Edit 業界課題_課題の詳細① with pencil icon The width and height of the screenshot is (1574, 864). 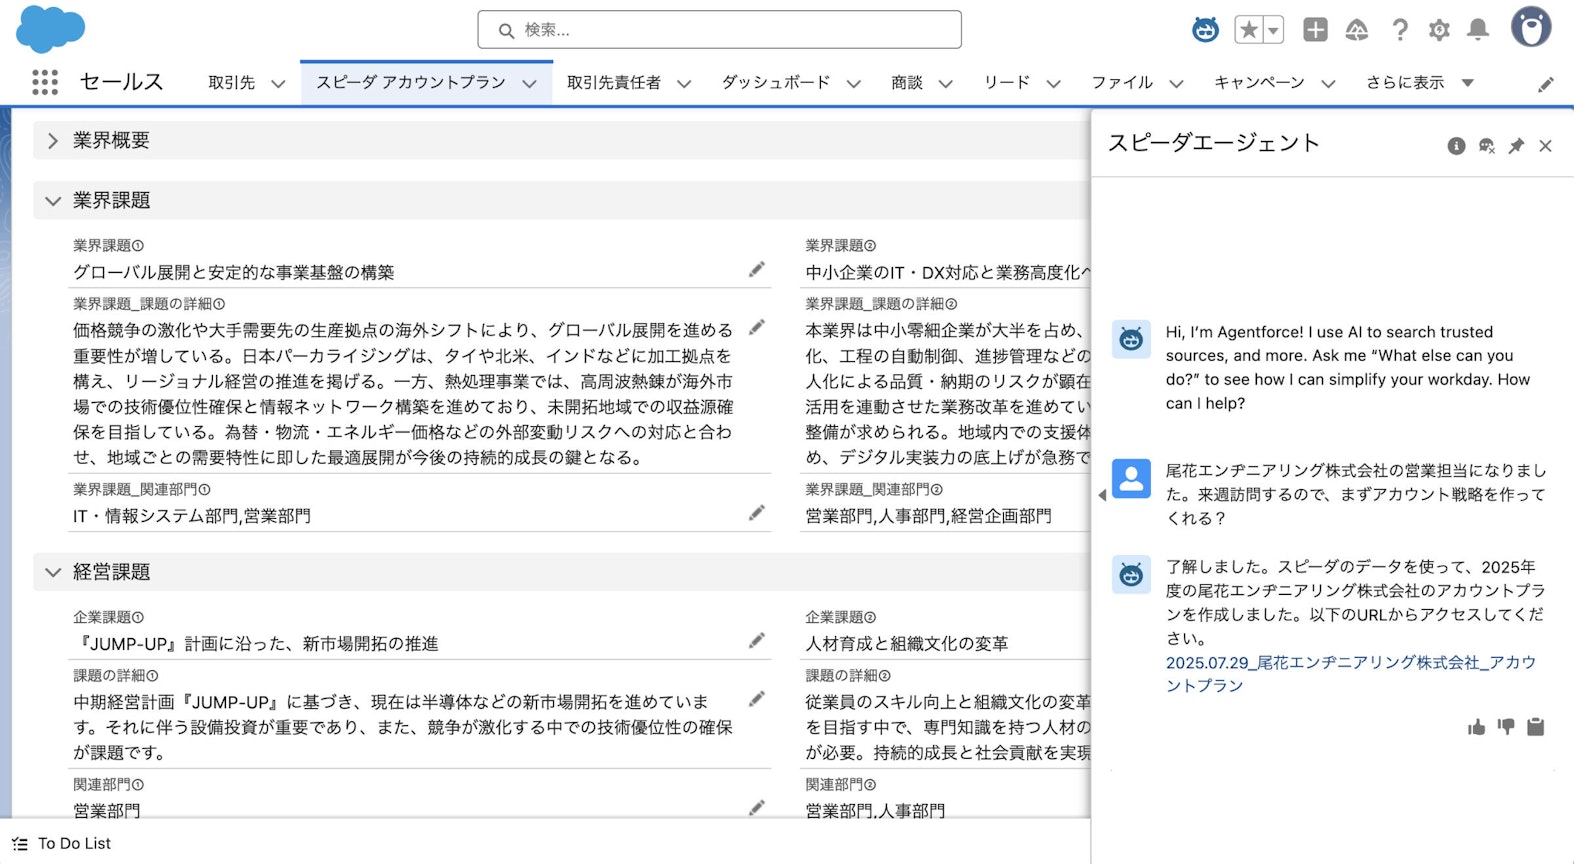click(x=757, y=327)
